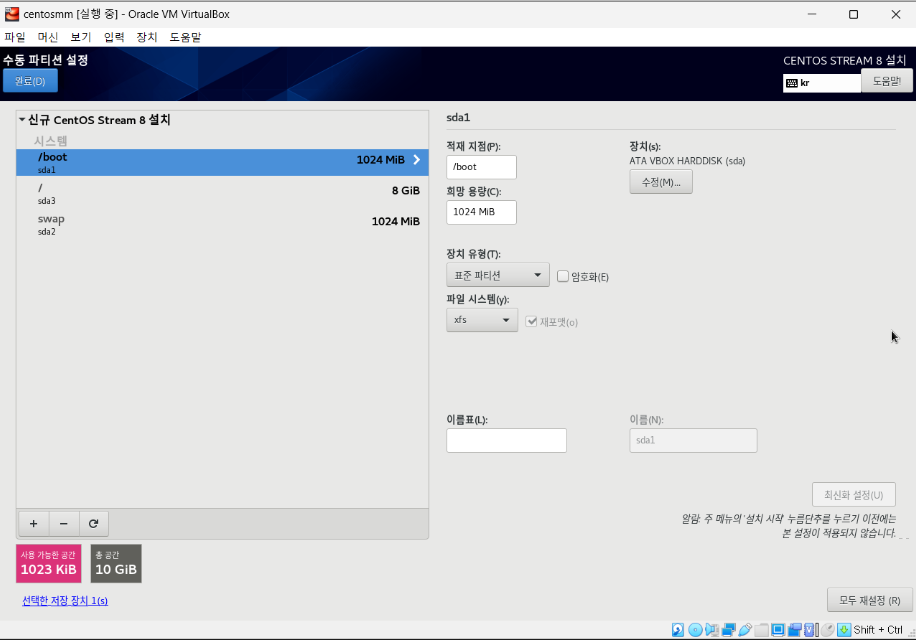Click the USB devices status icon
Image resolution: width=916 pixels, height=640 pixels.
pos(745,629)
